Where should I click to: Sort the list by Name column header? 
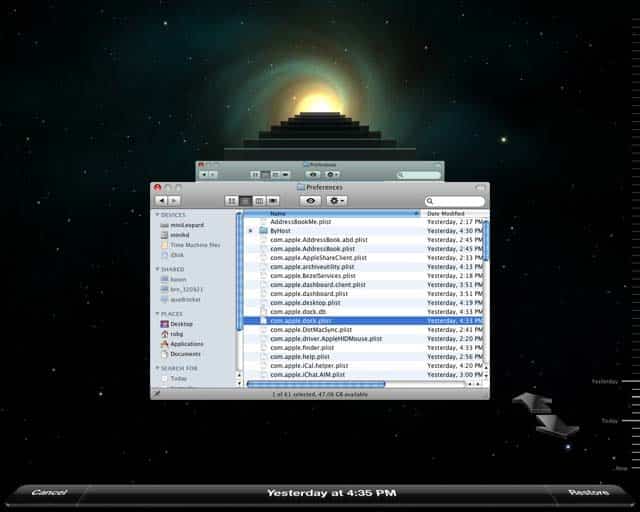pos(332,214)
